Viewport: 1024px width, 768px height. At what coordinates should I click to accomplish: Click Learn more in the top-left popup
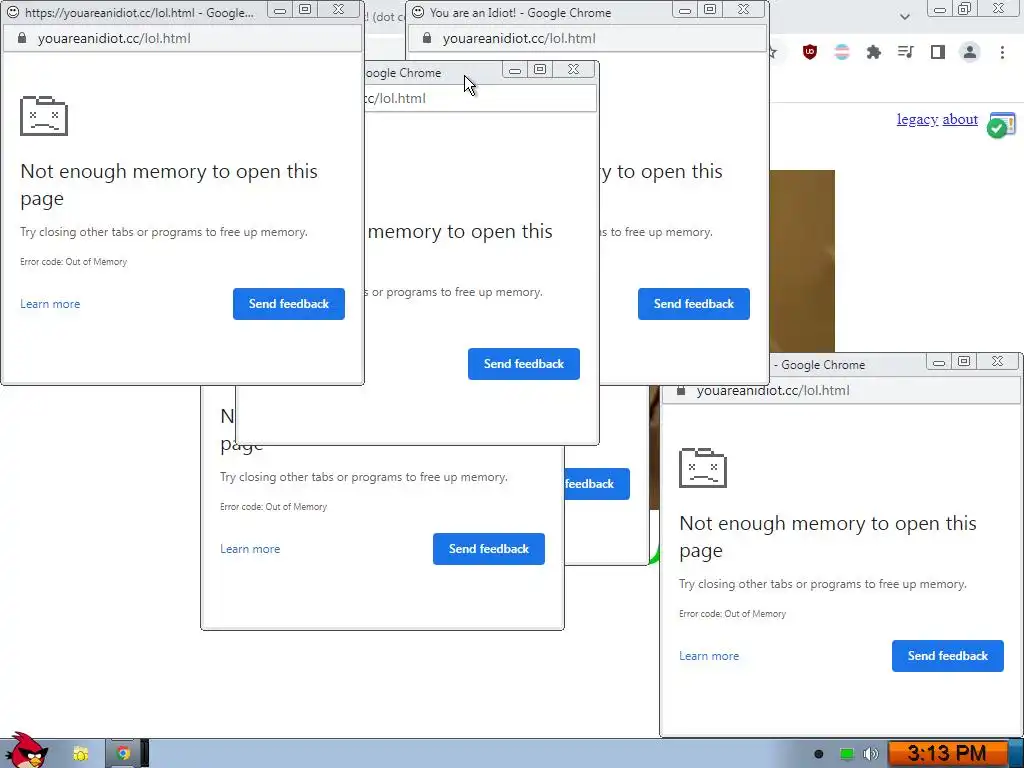[x=50, y=304]
